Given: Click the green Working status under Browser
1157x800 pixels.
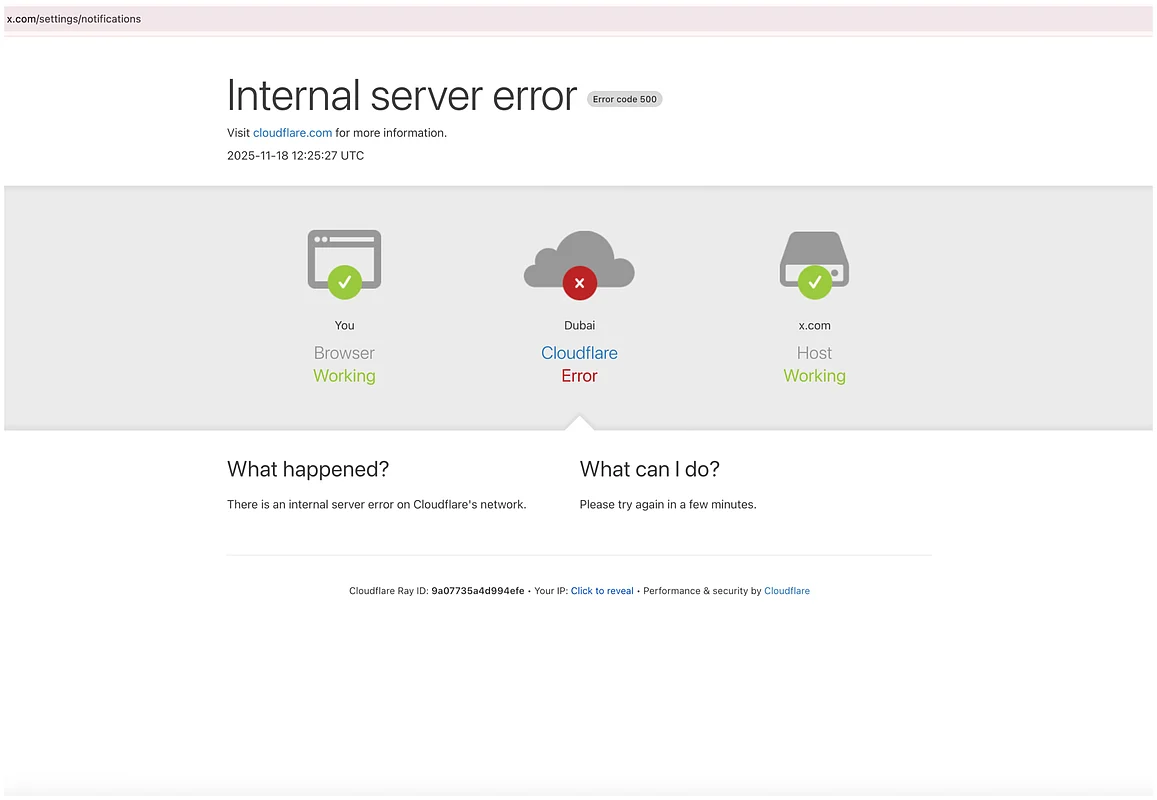Looking at the screenshot, I should tap(344, 376).
